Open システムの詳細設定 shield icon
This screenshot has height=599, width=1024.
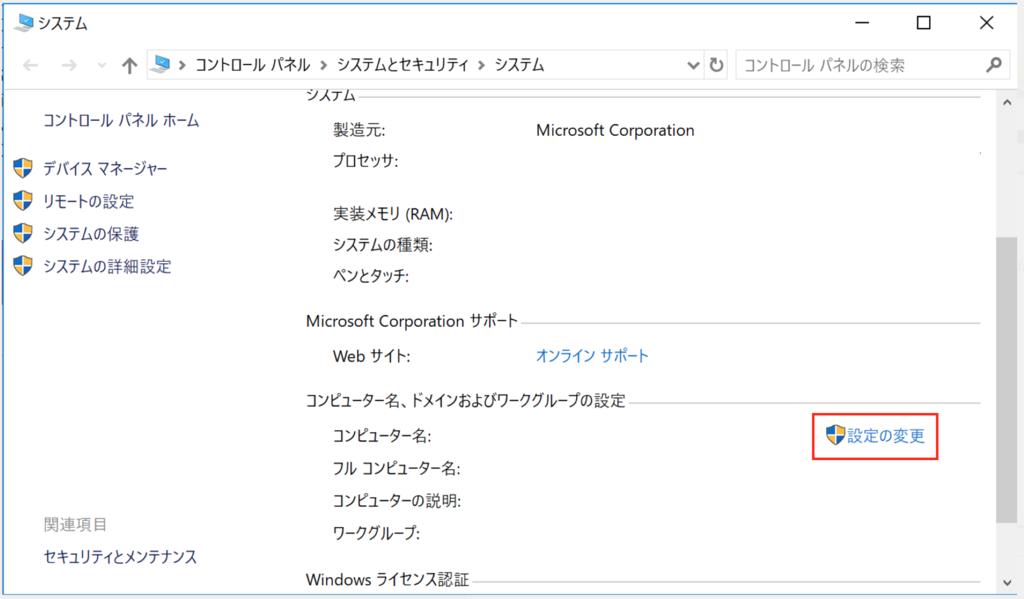pyautogui.click(x=22, y=267)
